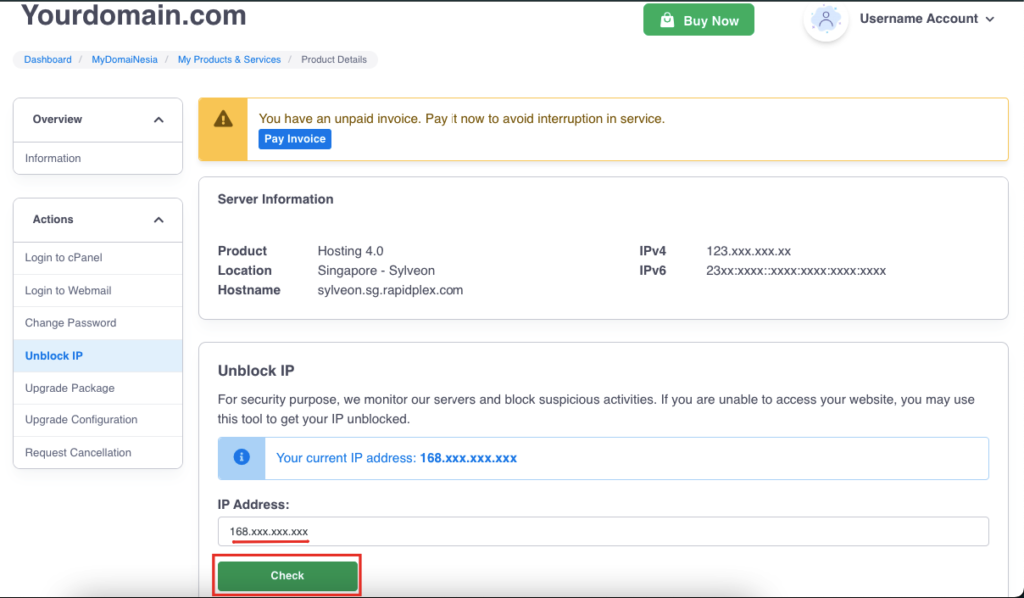Open Upgrade Configuration action

[x=98, y=420]
